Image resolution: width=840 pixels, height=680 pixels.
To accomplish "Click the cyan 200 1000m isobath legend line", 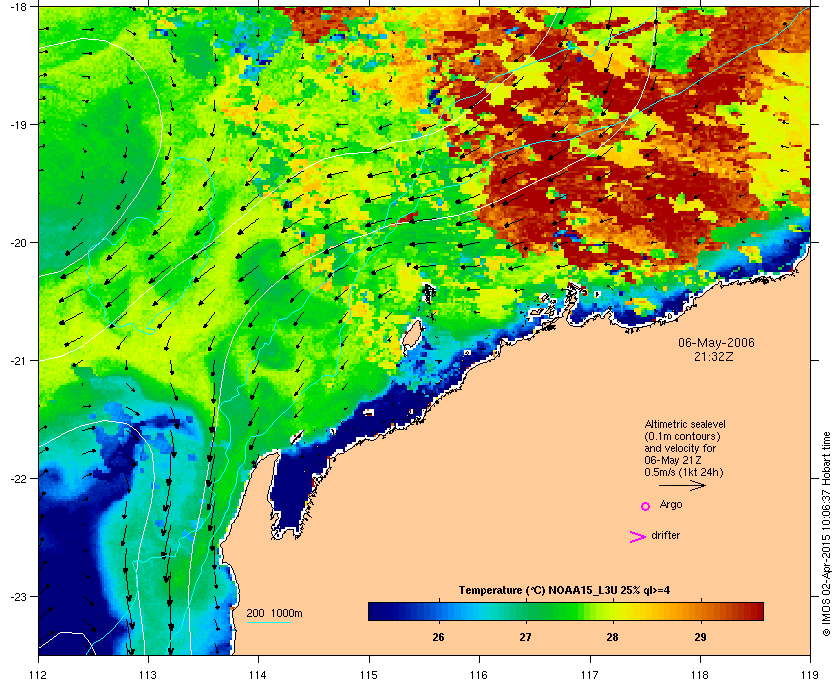I will tap(268, 623).
